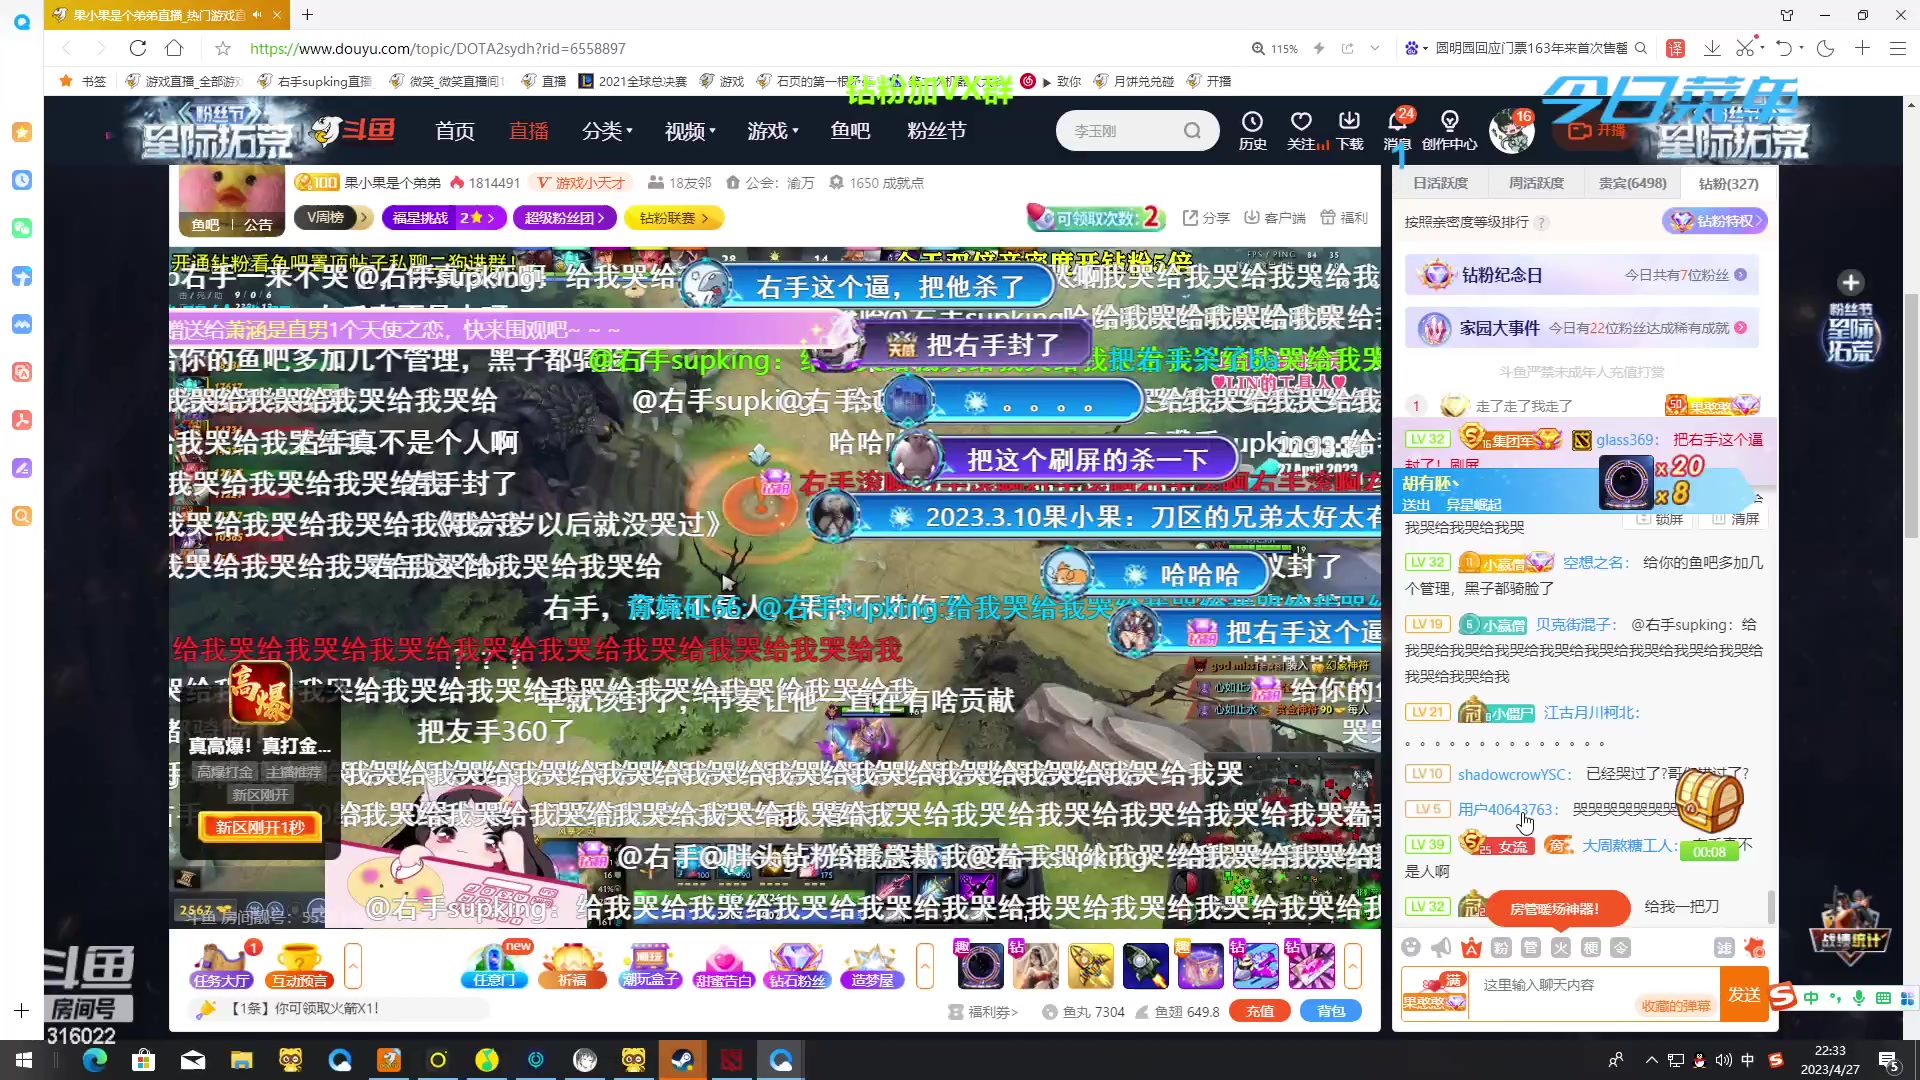Viewport: 1920px width, 1080px height.
Task: Select the yellow rocket gift
Action: point(1091,966)
